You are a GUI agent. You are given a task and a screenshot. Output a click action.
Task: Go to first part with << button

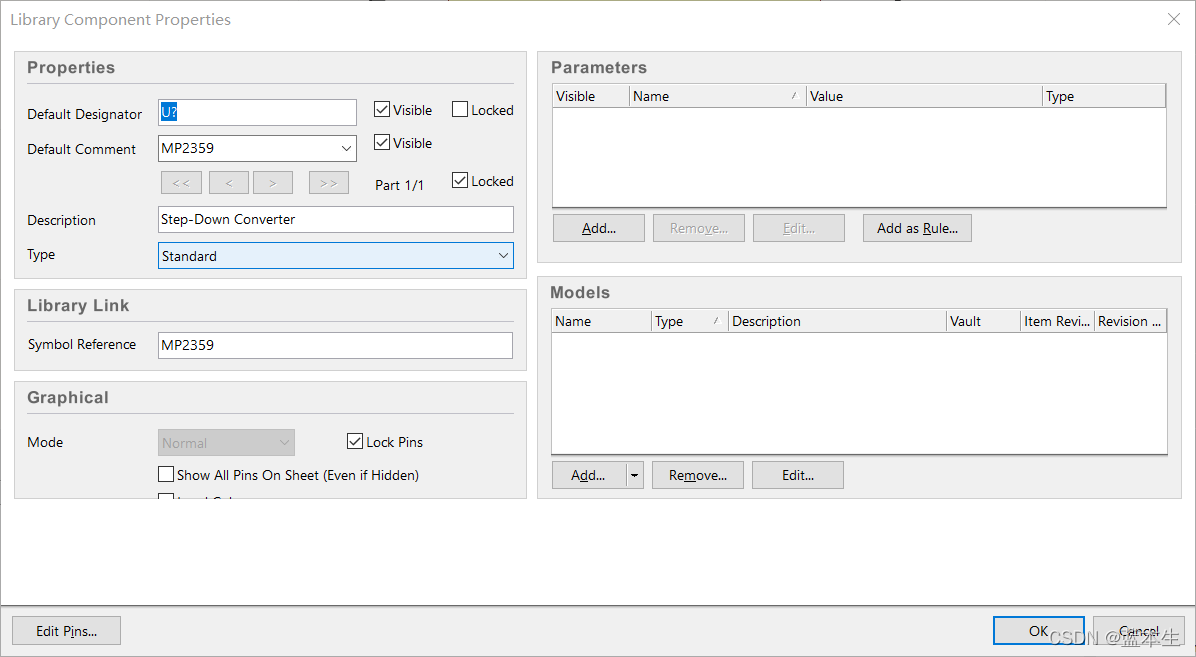pos(182,183)
